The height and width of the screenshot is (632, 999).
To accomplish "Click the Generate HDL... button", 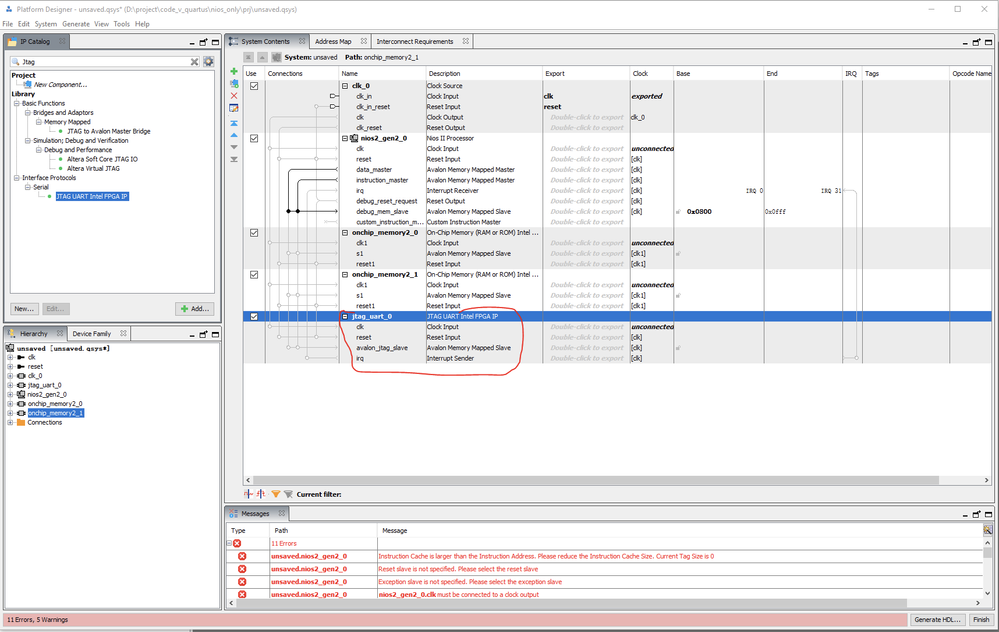I will [x=937, y=620].
